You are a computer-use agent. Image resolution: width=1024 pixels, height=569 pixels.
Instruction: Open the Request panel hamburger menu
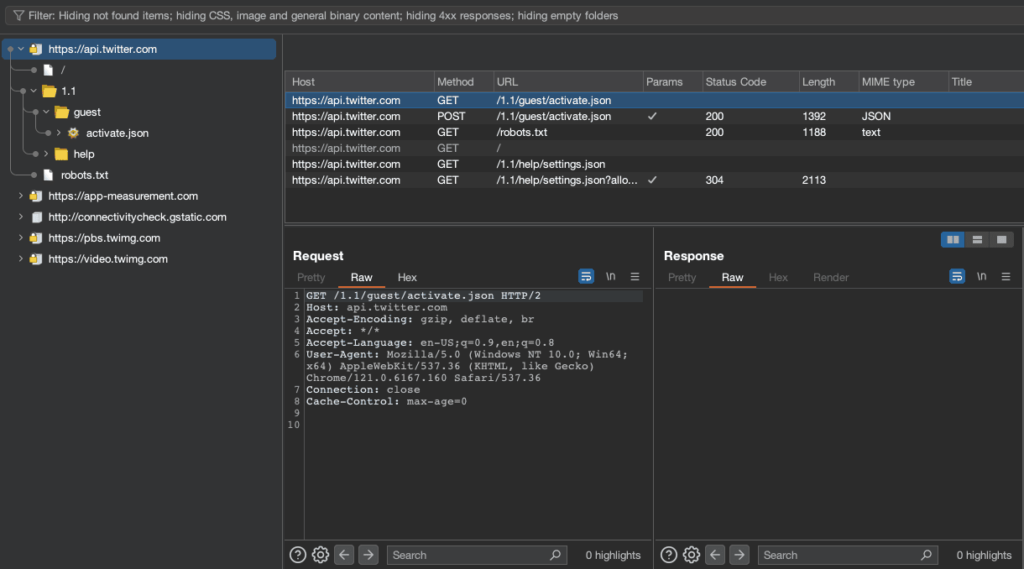tap(635, 276)
